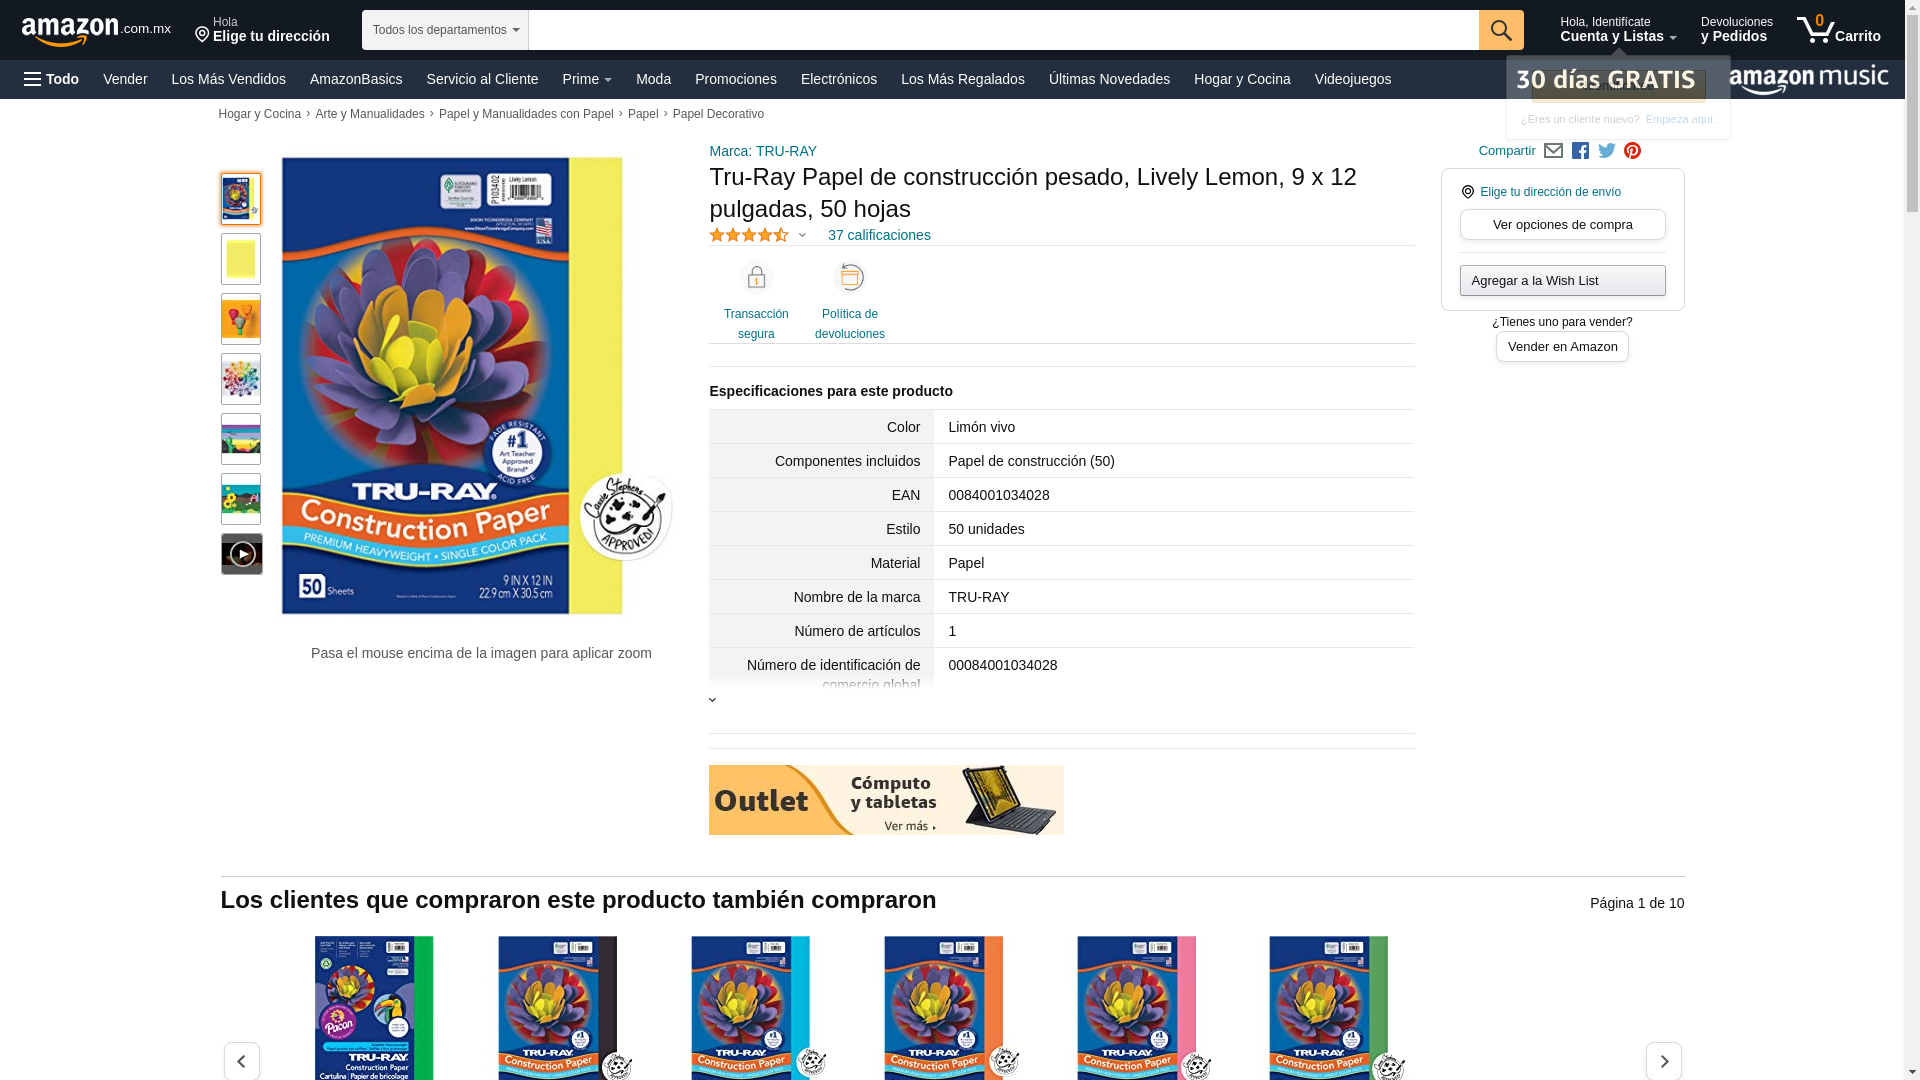Screen dimensions: 1920x1080
Task: Share product on Facebook icon
Action: click(1580, 151)
